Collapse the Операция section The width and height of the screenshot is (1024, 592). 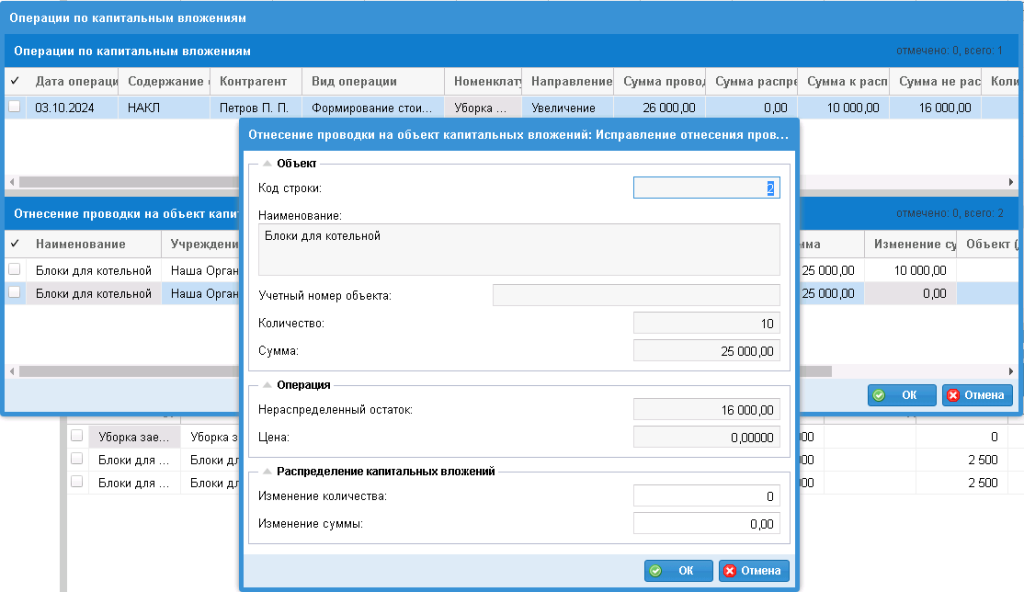267,385
